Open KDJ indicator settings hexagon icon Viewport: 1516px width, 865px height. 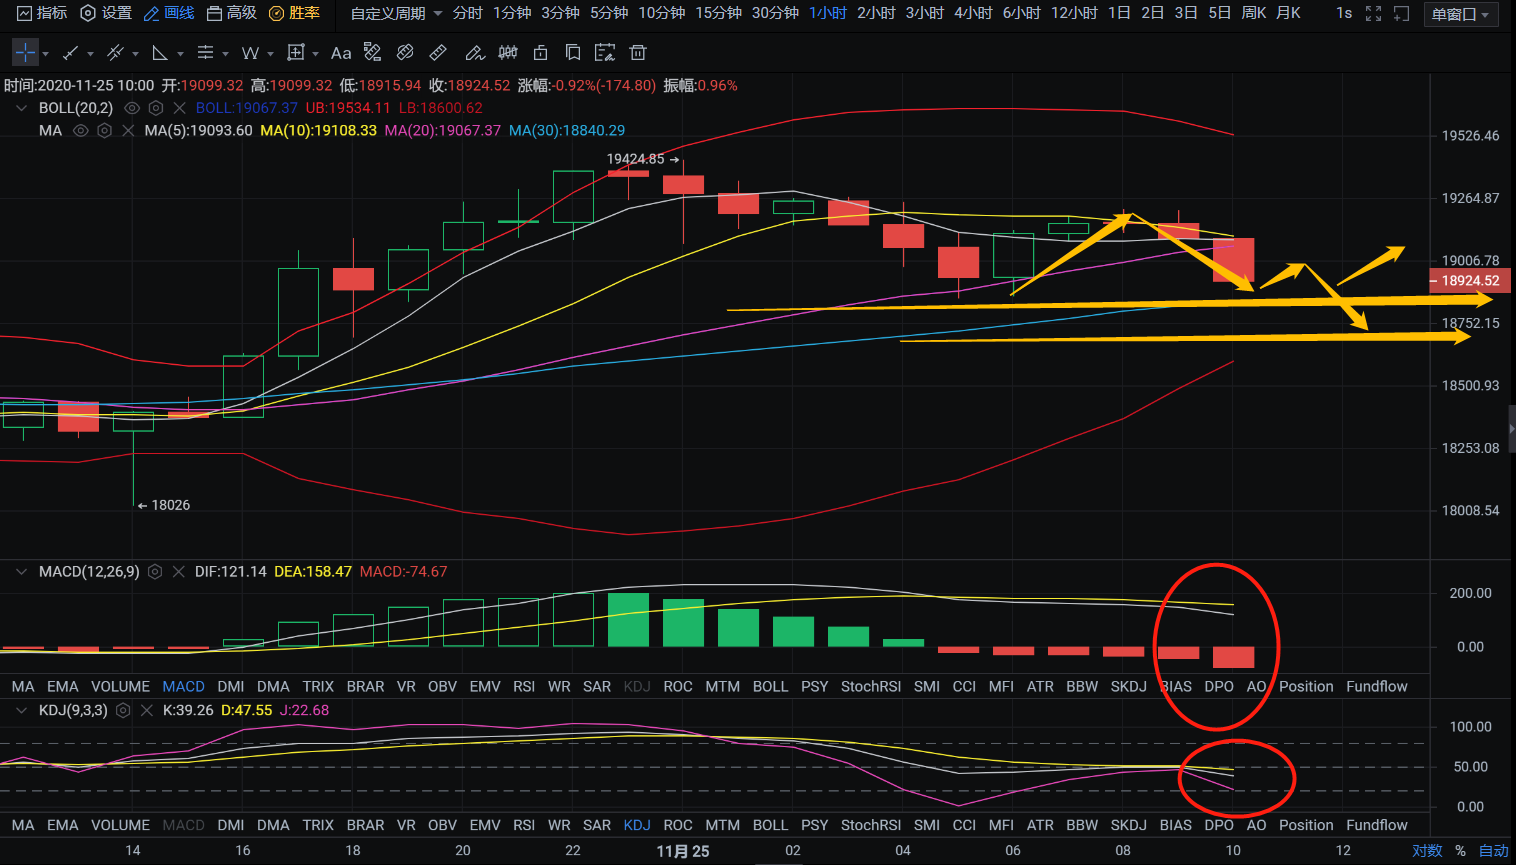coord(123,710)
